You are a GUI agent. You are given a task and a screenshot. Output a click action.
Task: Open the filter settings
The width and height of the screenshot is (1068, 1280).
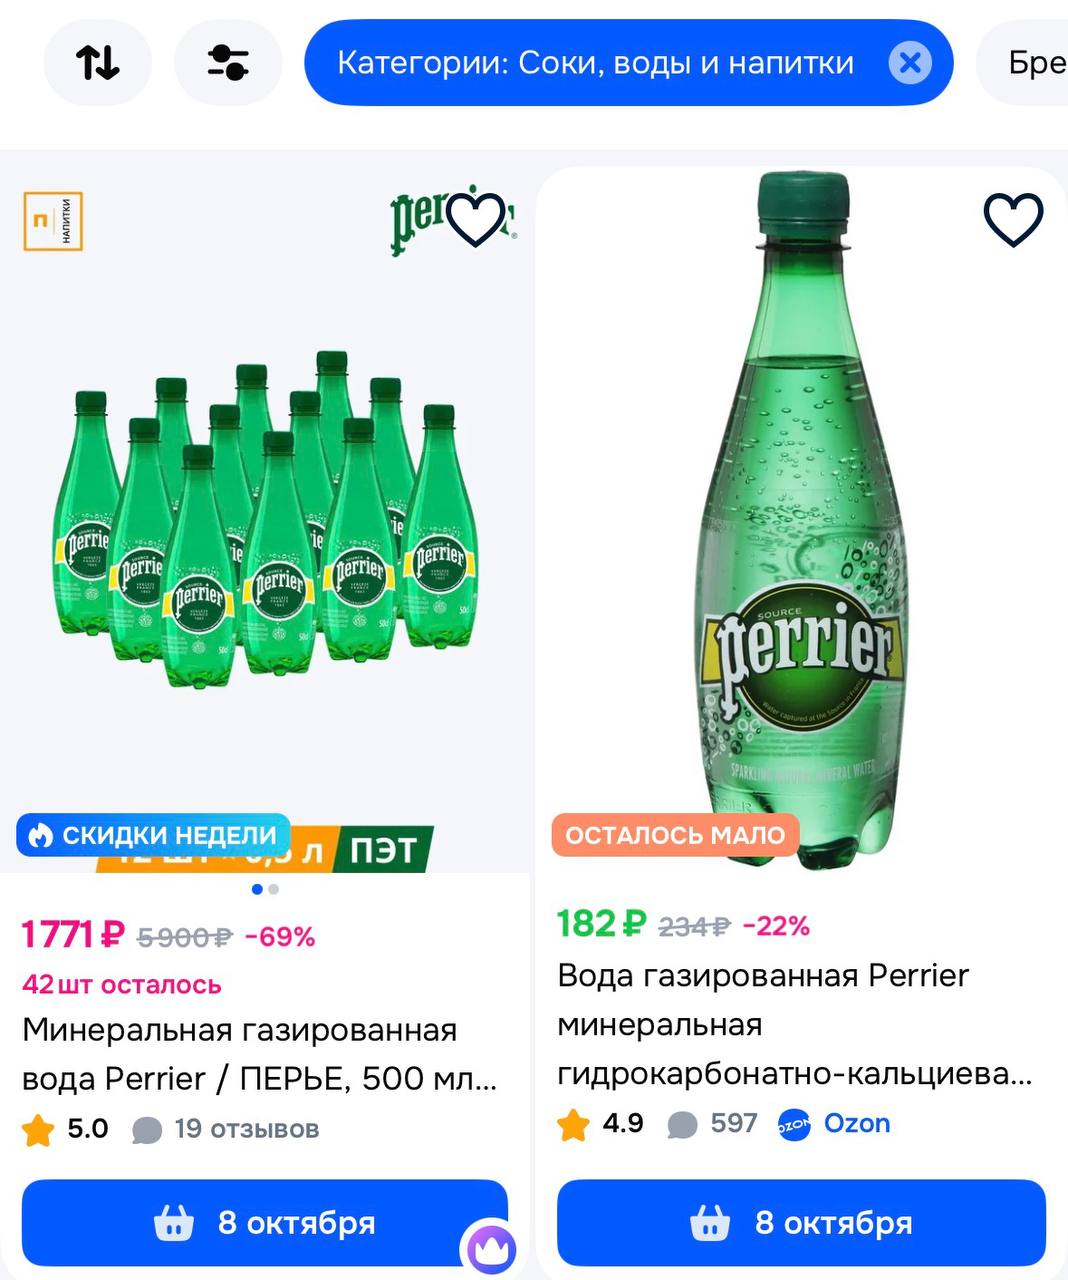[228, 63]
